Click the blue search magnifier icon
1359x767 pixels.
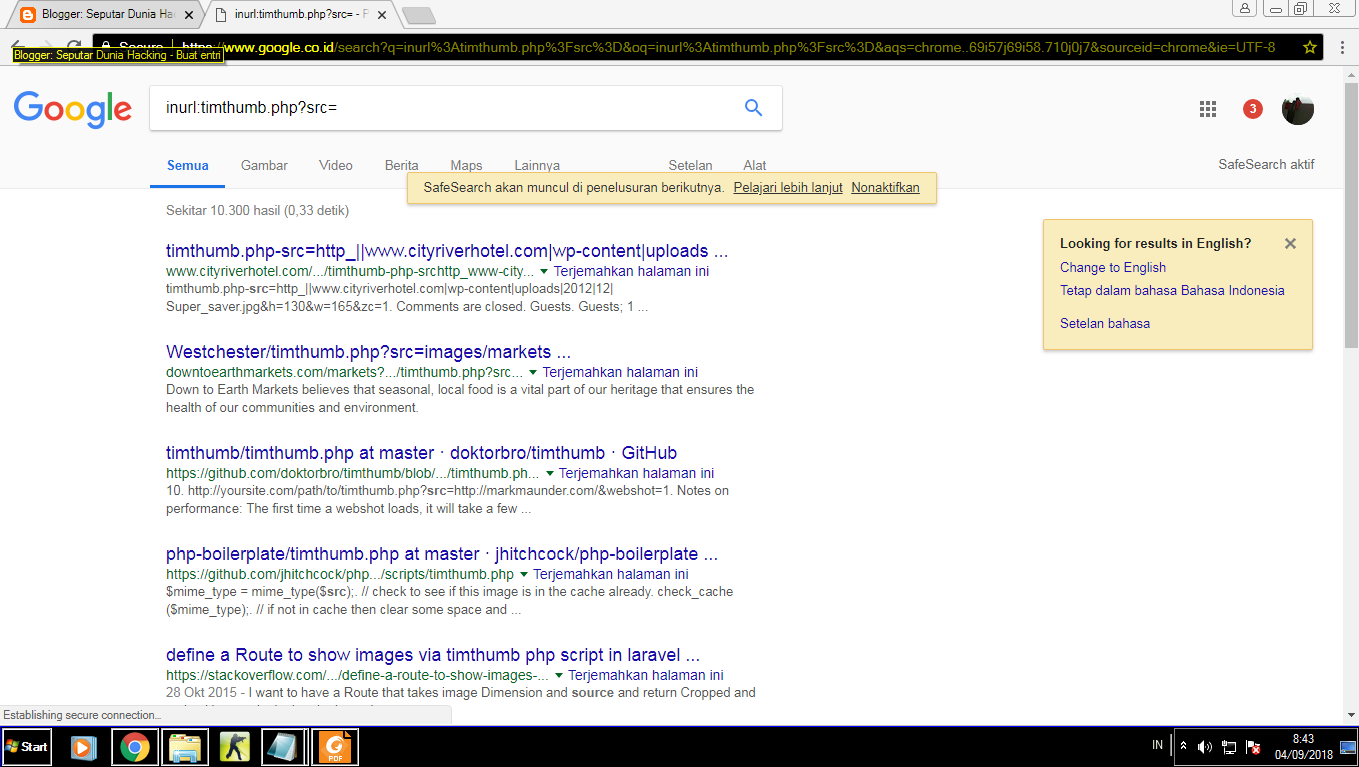click(754, 108)
